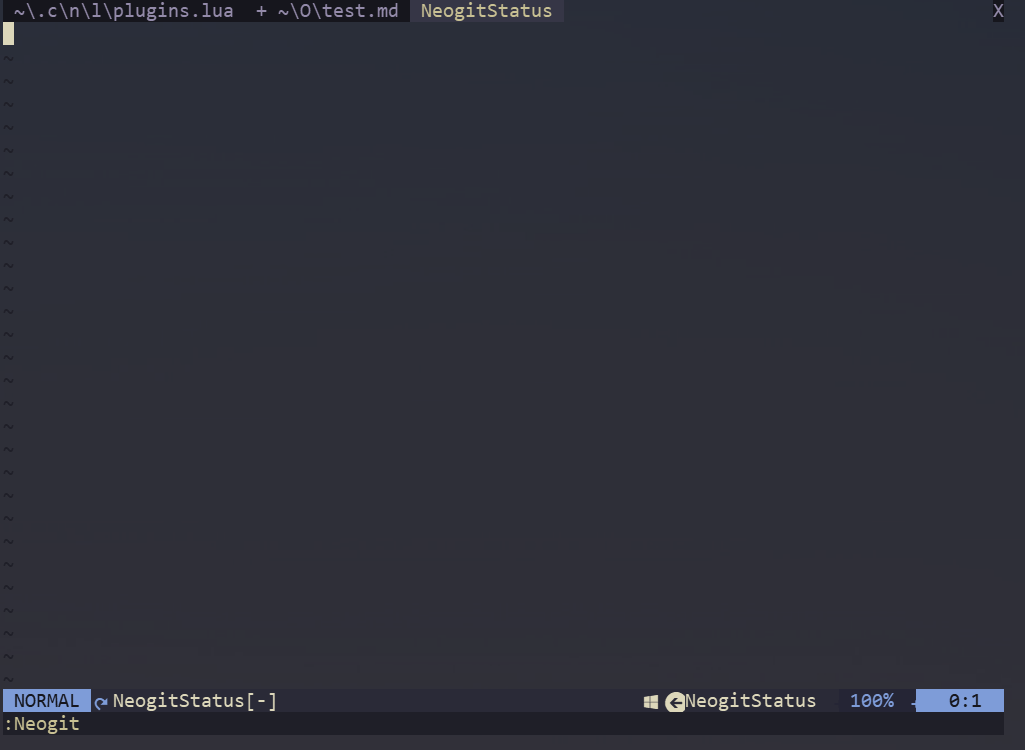Click the NeogitStatus buffer name in the statusline

180,700
